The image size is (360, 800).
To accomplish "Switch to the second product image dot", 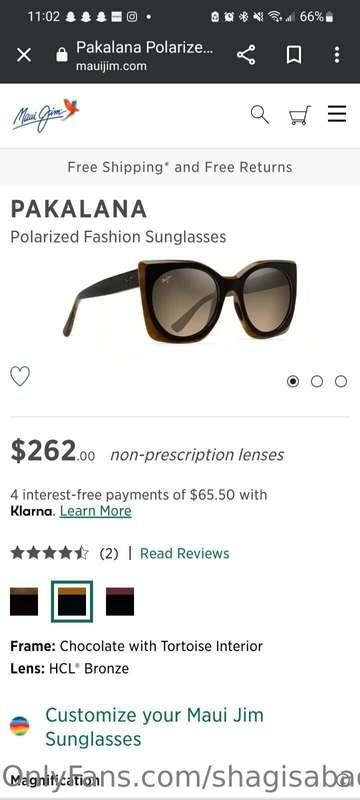I will [x=317, y=381].
